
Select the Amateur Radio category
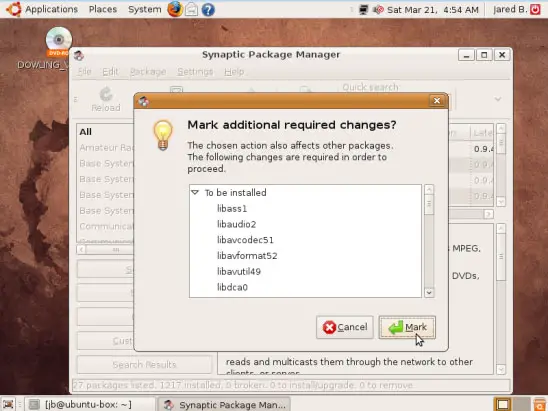point(106,148)
